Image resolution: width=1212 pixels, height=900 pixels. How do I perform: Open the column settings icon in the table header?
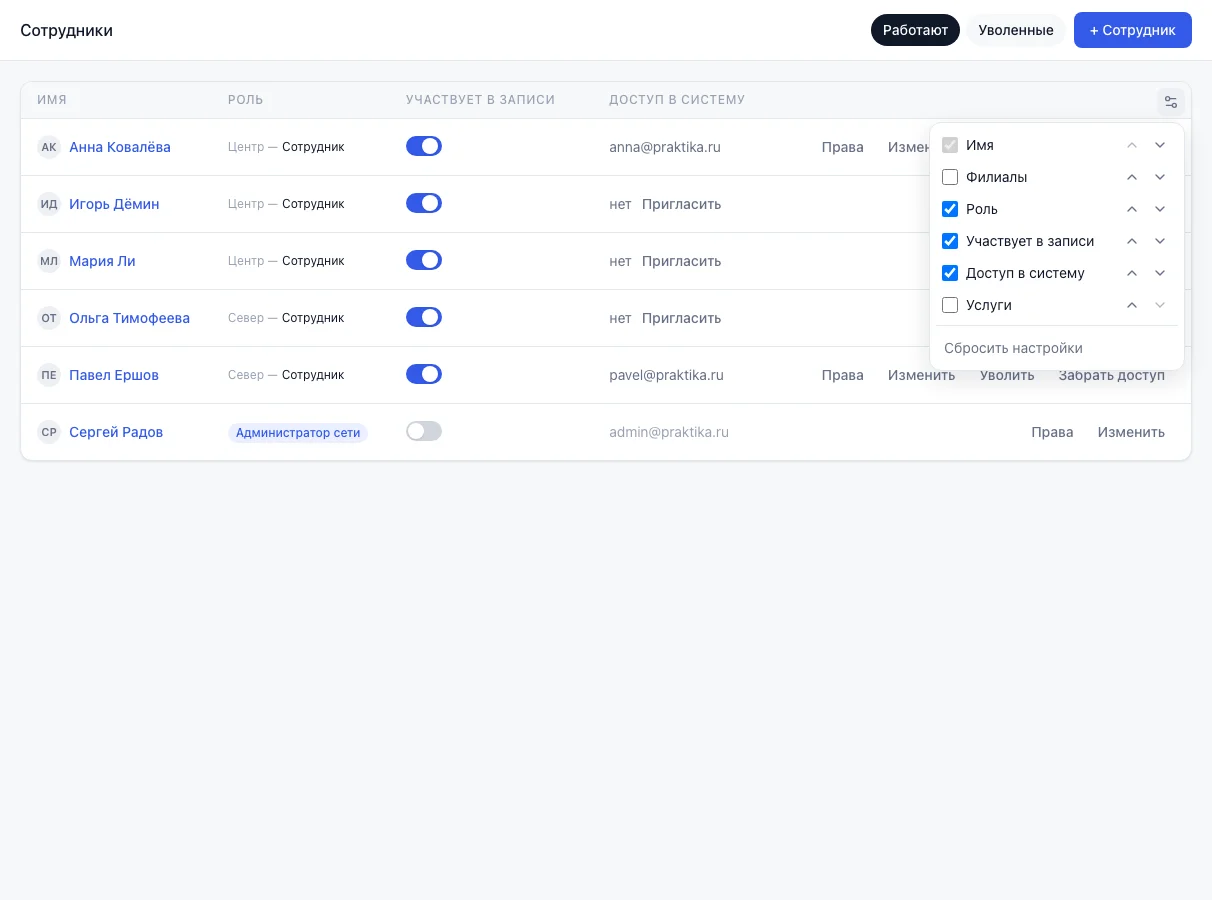[1171, 101]
